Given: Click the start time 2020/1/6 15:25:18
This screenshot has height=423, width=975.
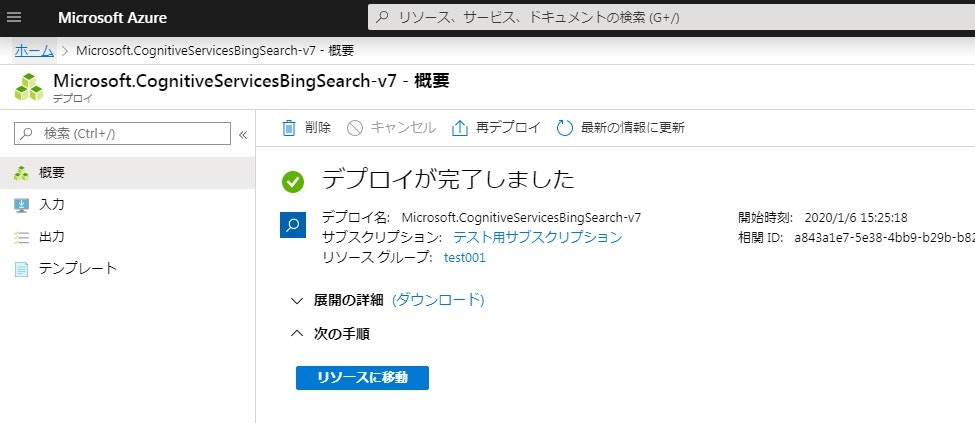Looking at the screenshot, I should click(x=856, y=218).
